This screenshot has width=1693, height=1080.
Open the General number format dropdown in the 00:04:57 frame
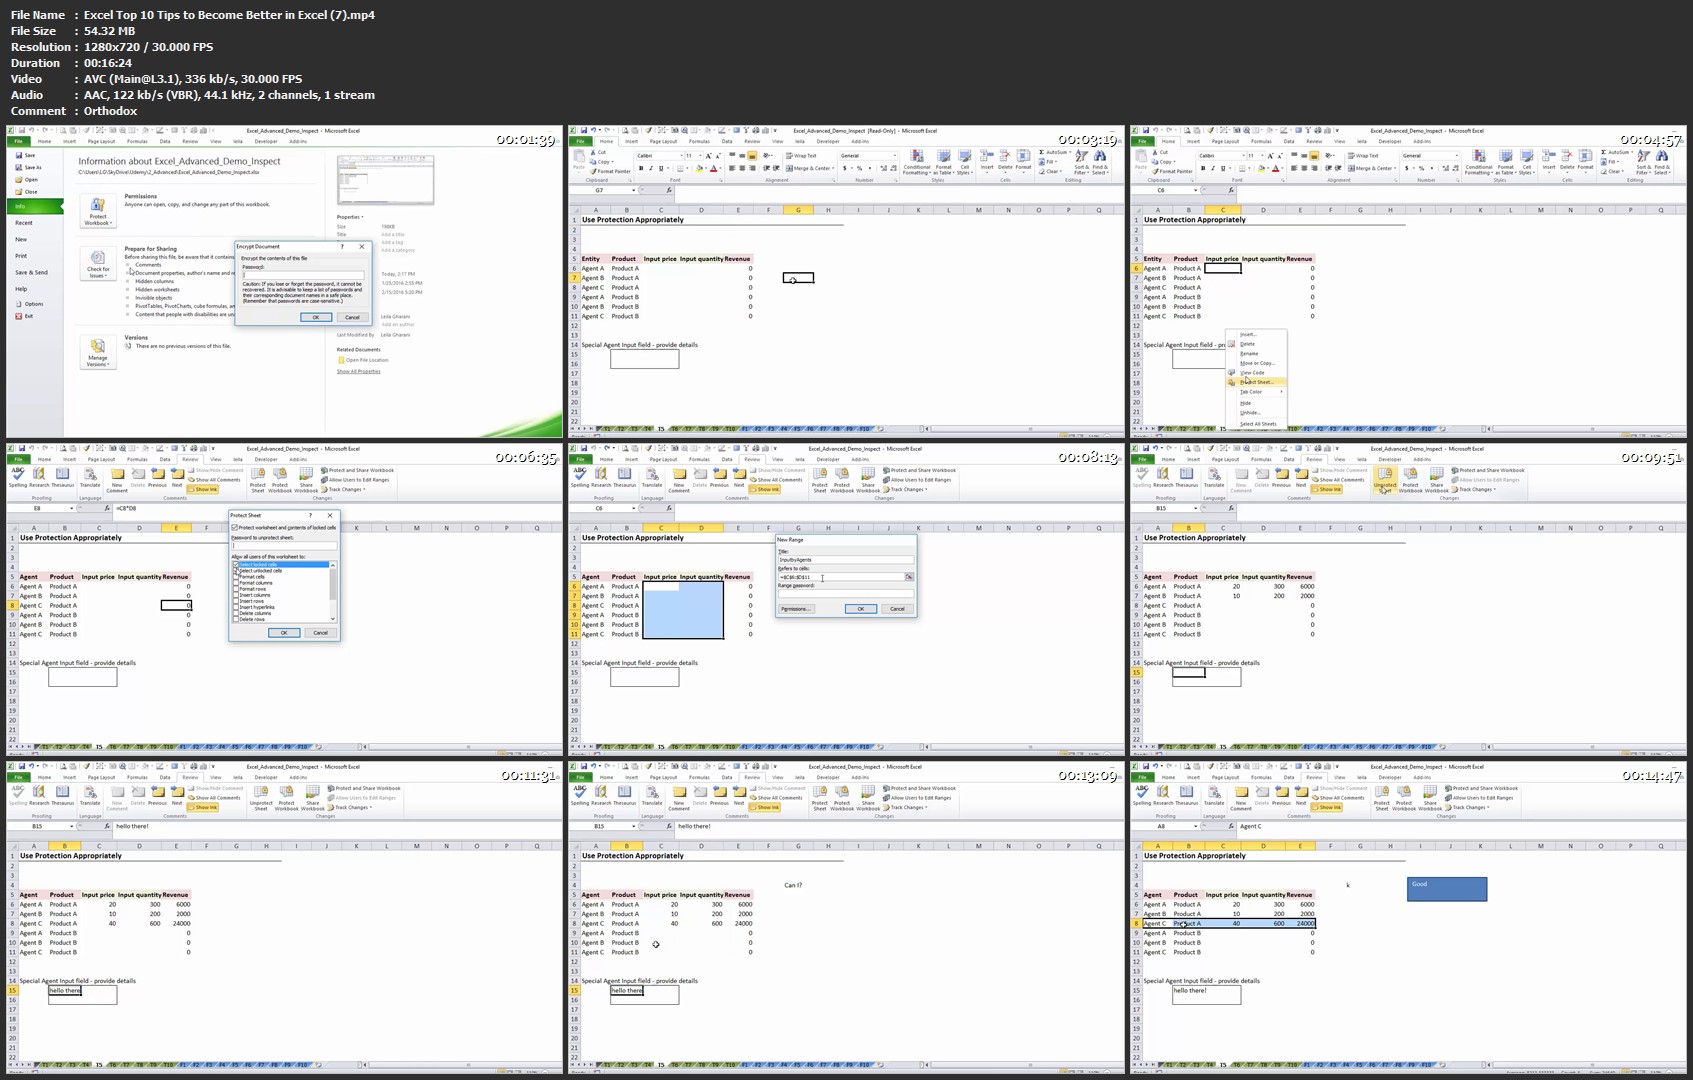[x=1457, y=156]
